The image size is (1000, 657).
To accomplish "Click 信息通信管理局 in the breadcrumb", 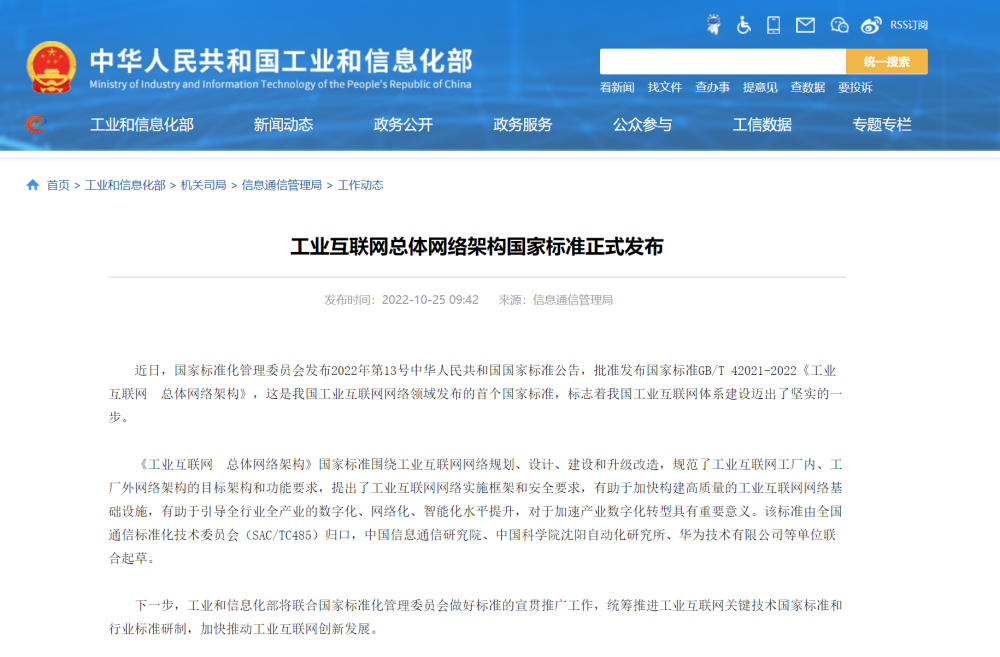I will (281, 185).
